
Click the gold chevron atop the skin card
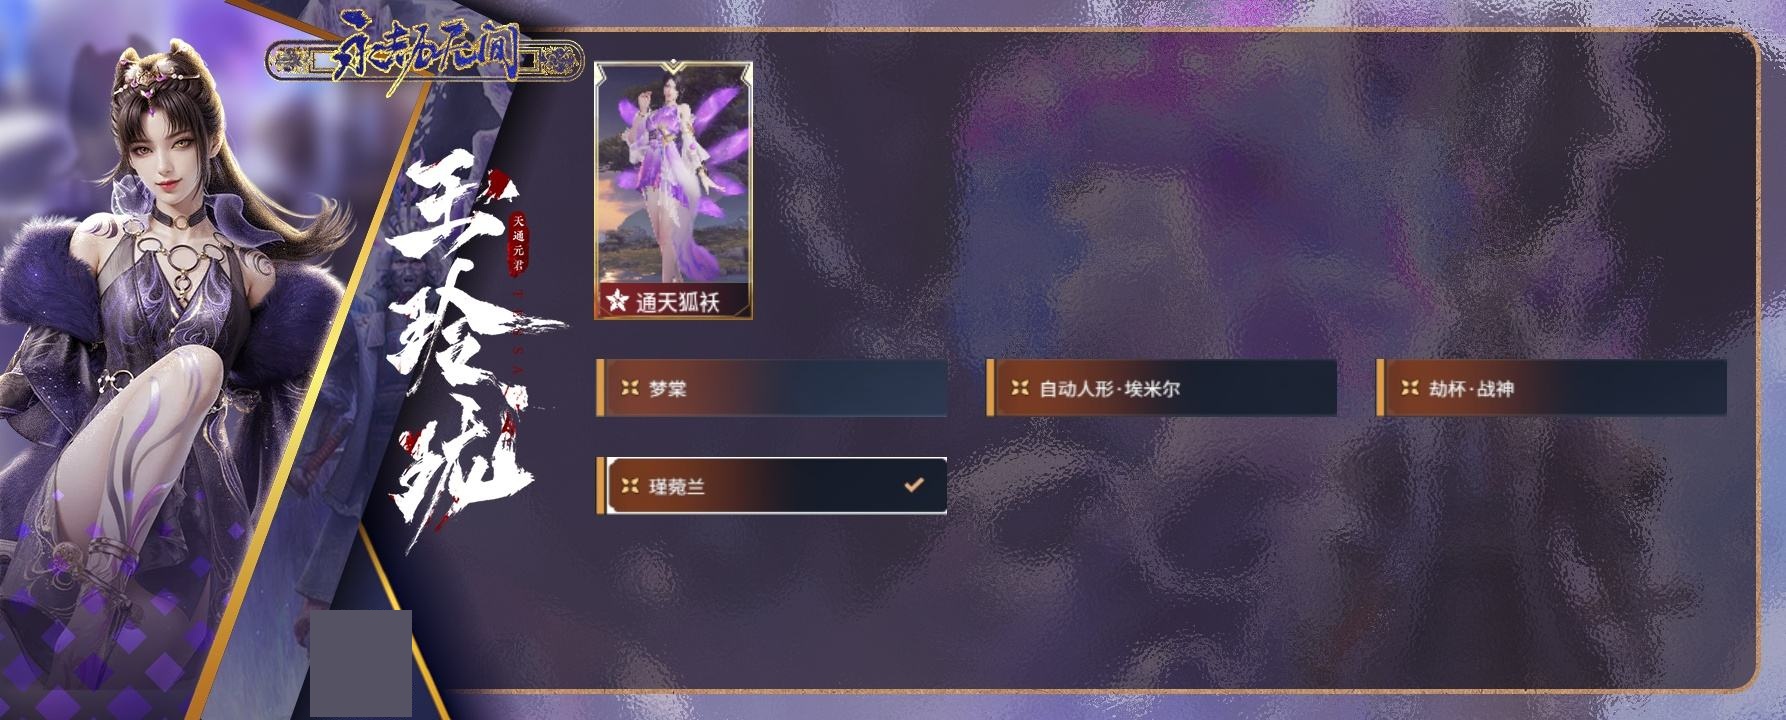(673, 68)
